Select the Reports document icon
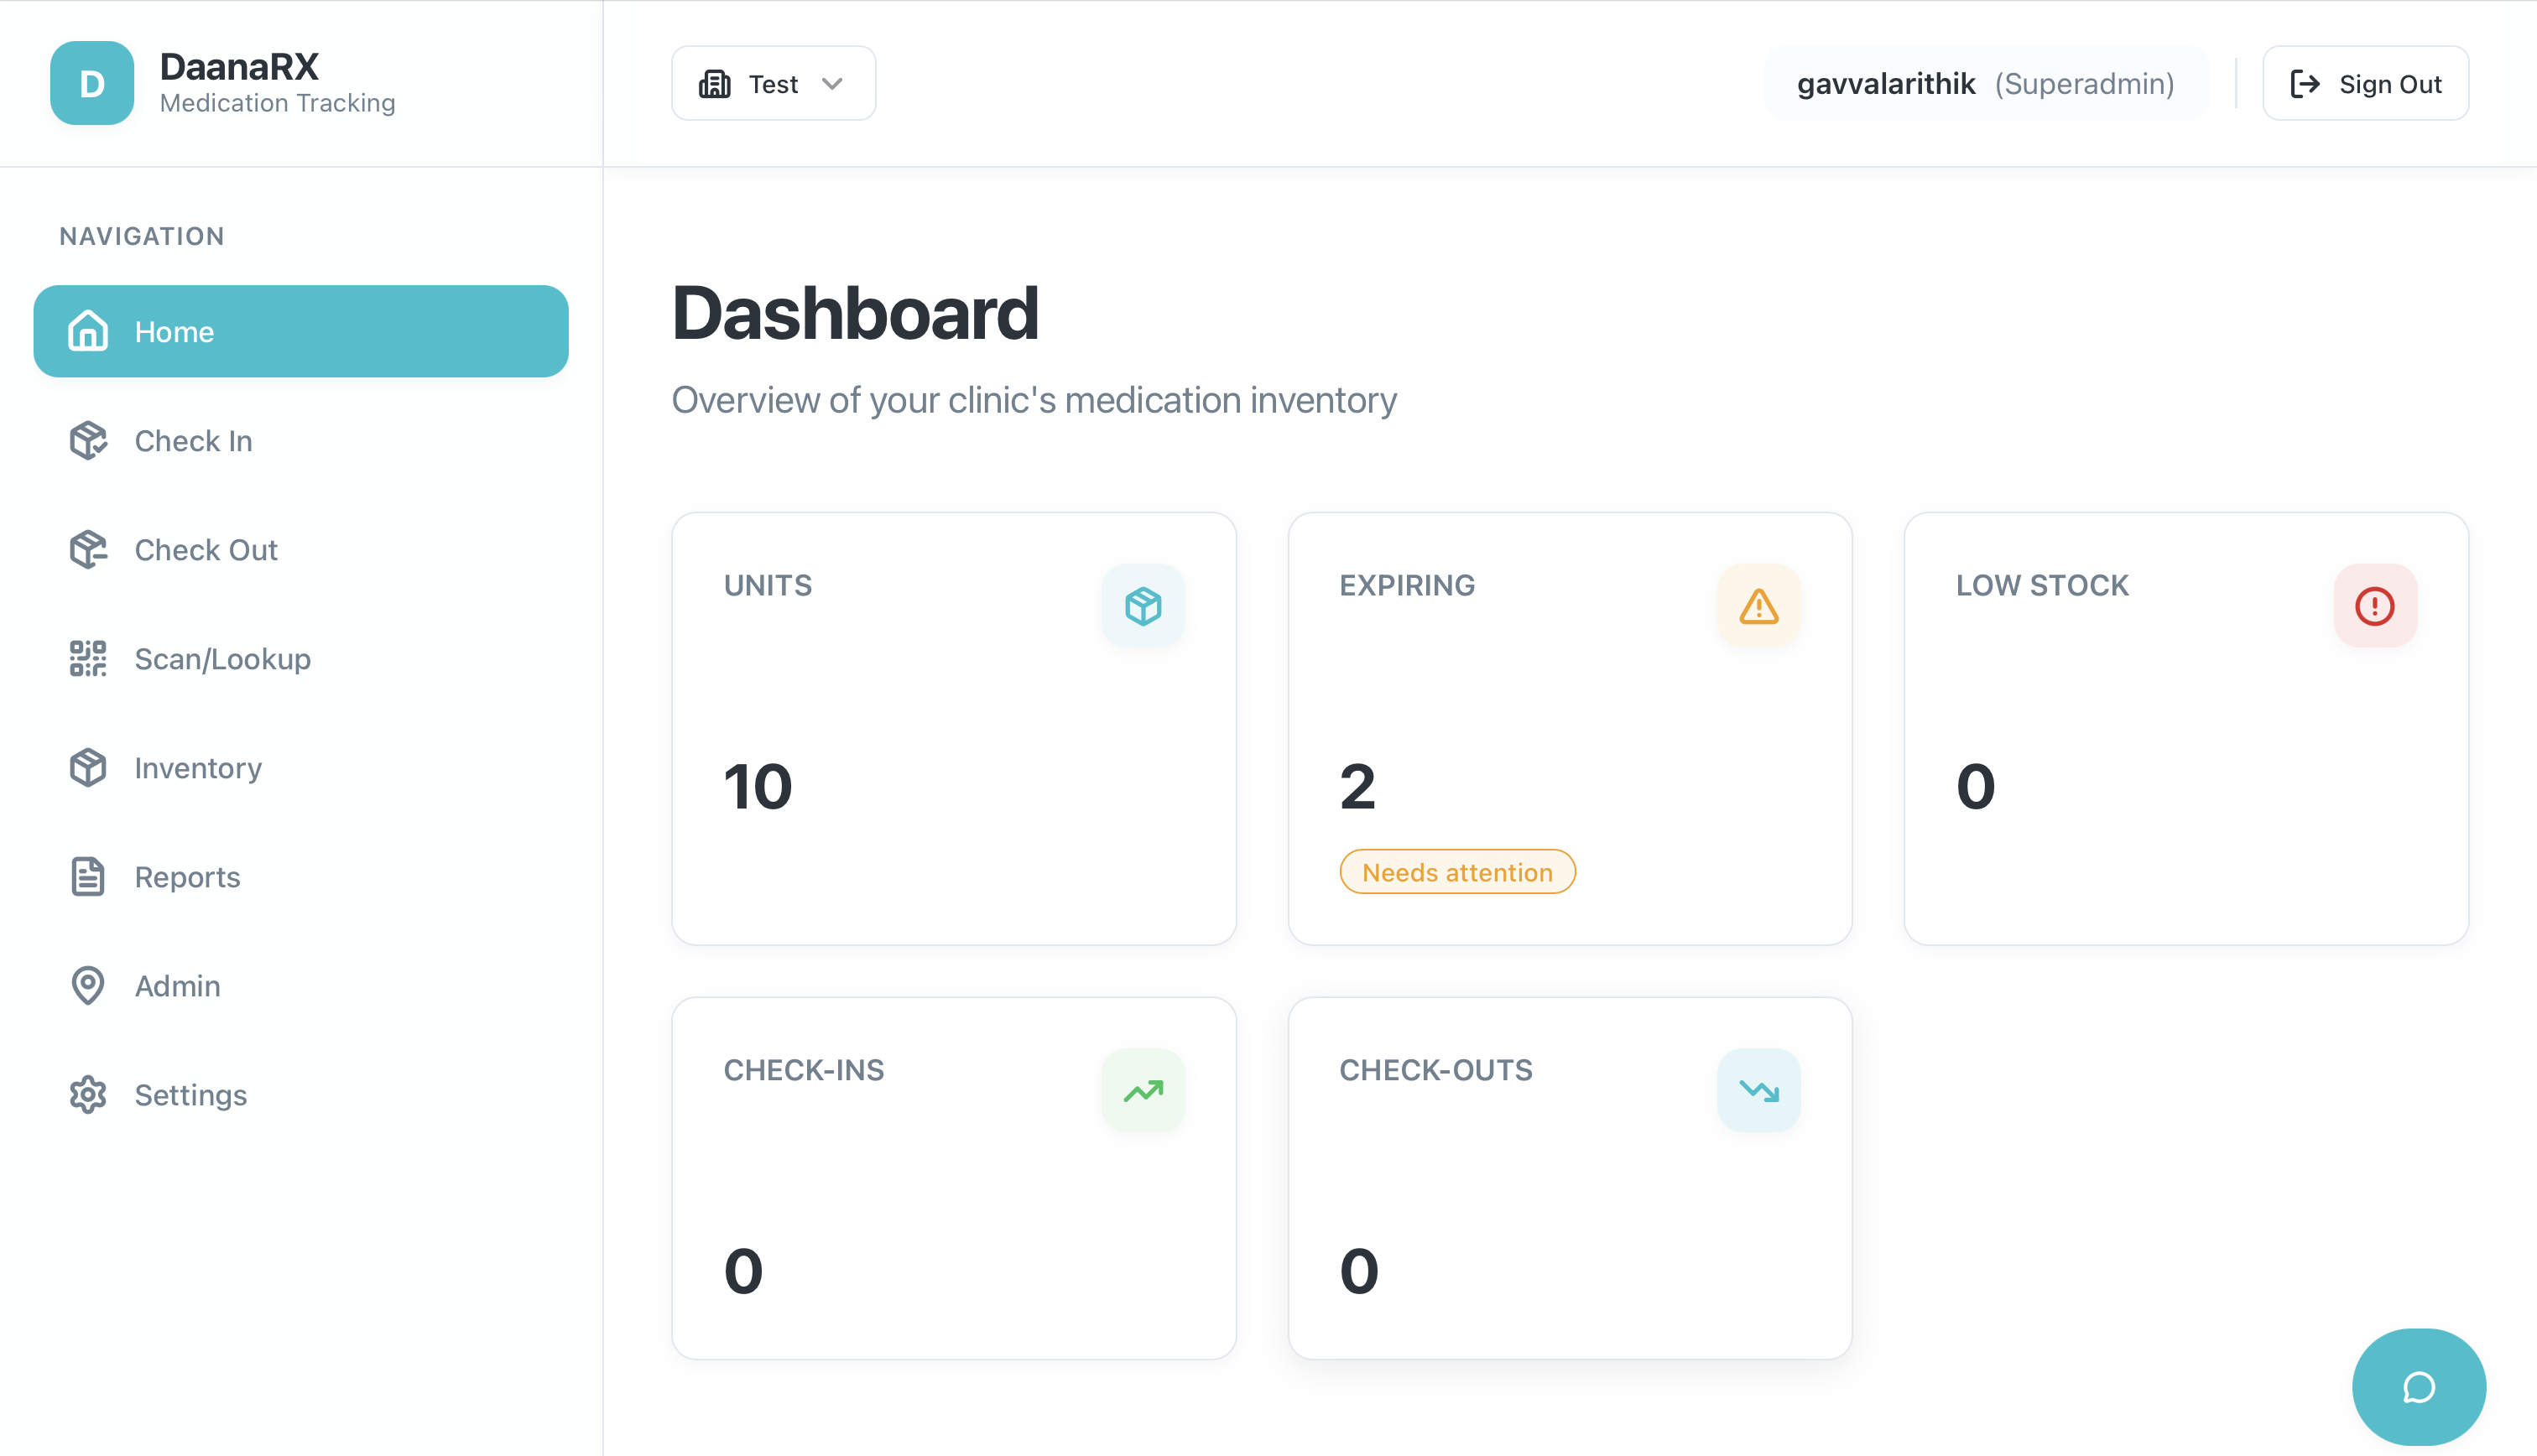2537x1456 pixels. 88,876
